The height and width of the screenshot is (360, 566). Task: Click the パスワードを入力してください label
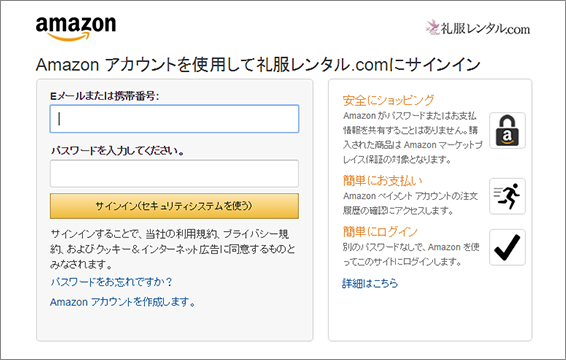117,151
